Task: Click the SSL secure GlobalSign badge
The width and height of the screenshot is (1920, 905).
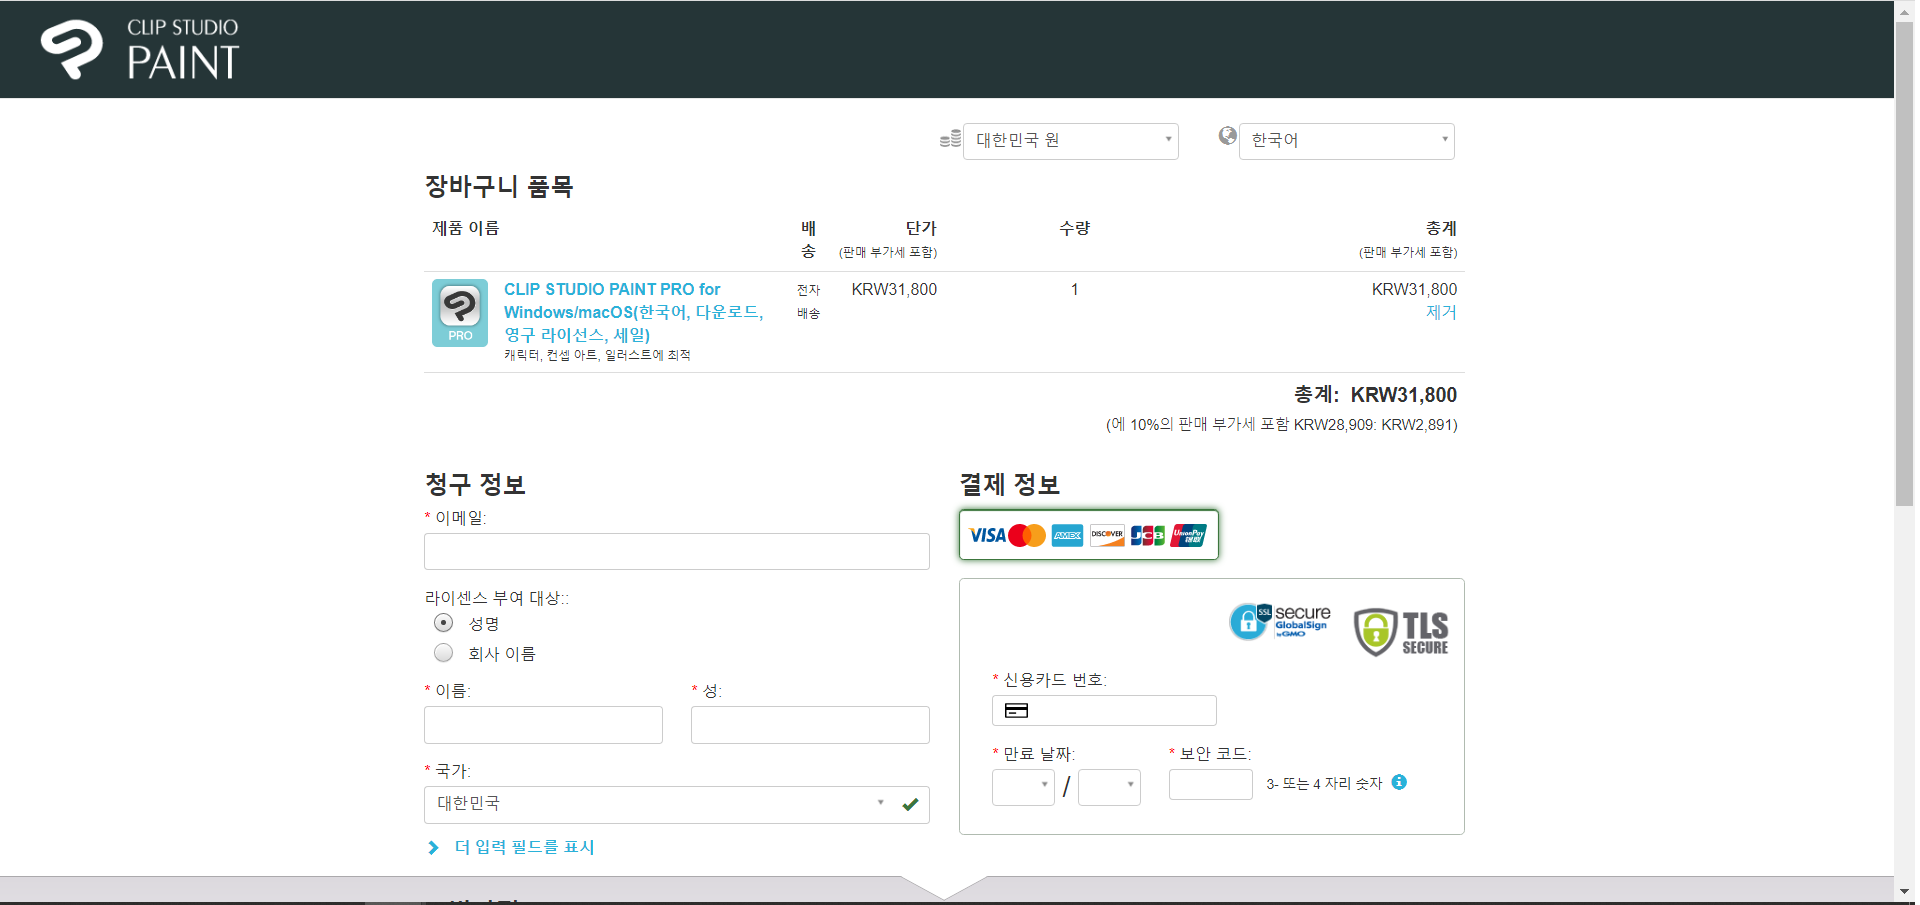Action: click(1280, 622)
